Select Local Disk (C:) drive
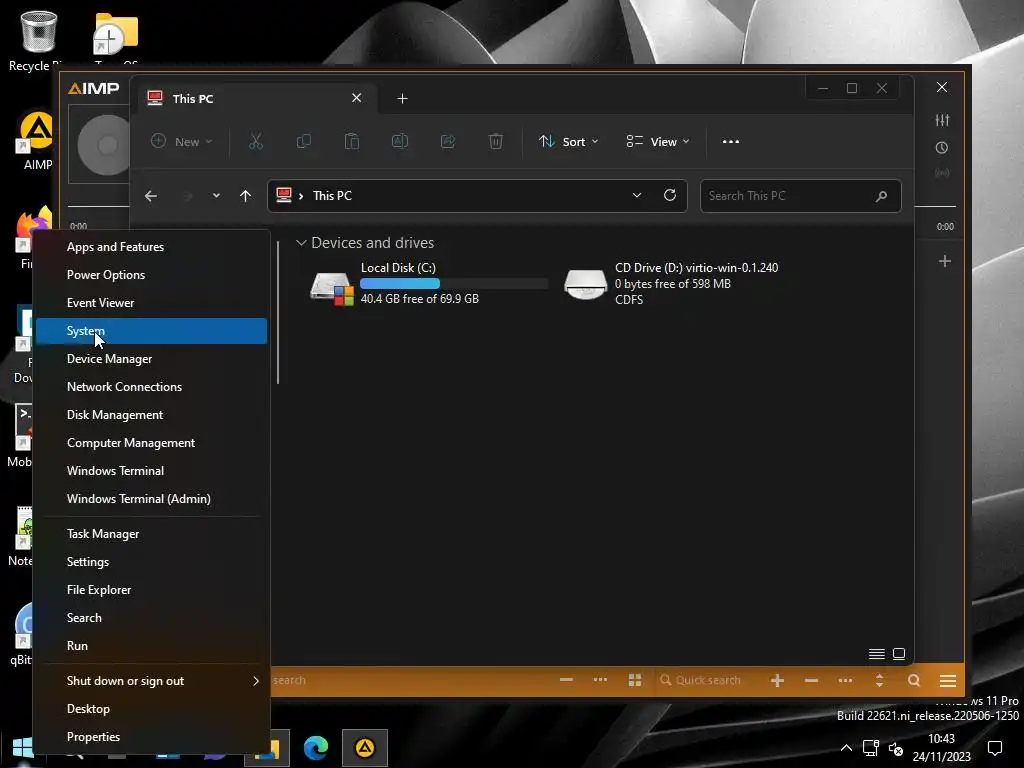The height and width of the screenshot is (768, 1024). (427, 283)
